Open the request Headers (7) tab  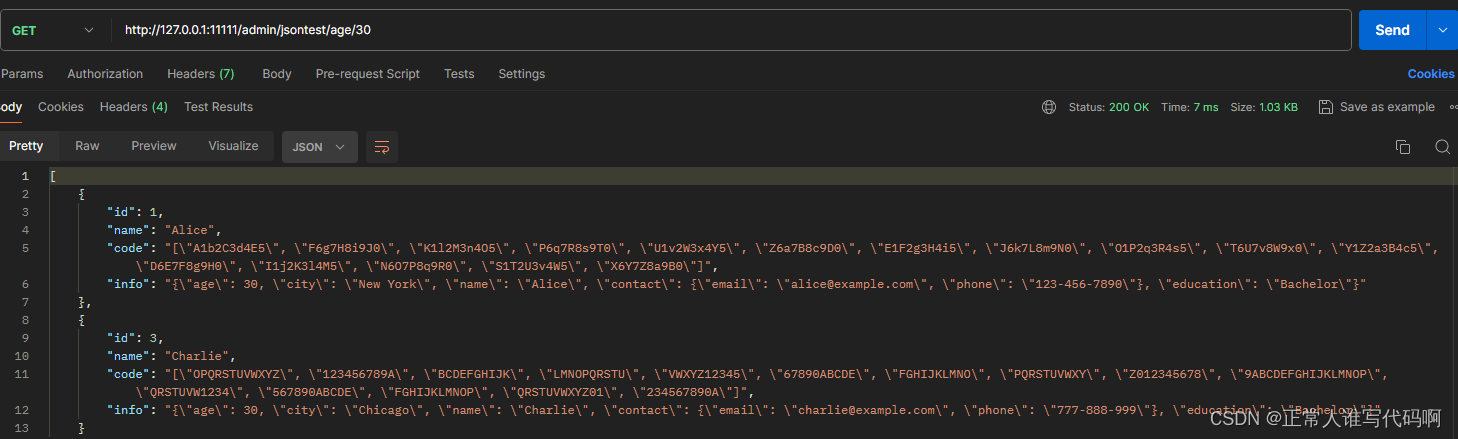pos(200,74)
